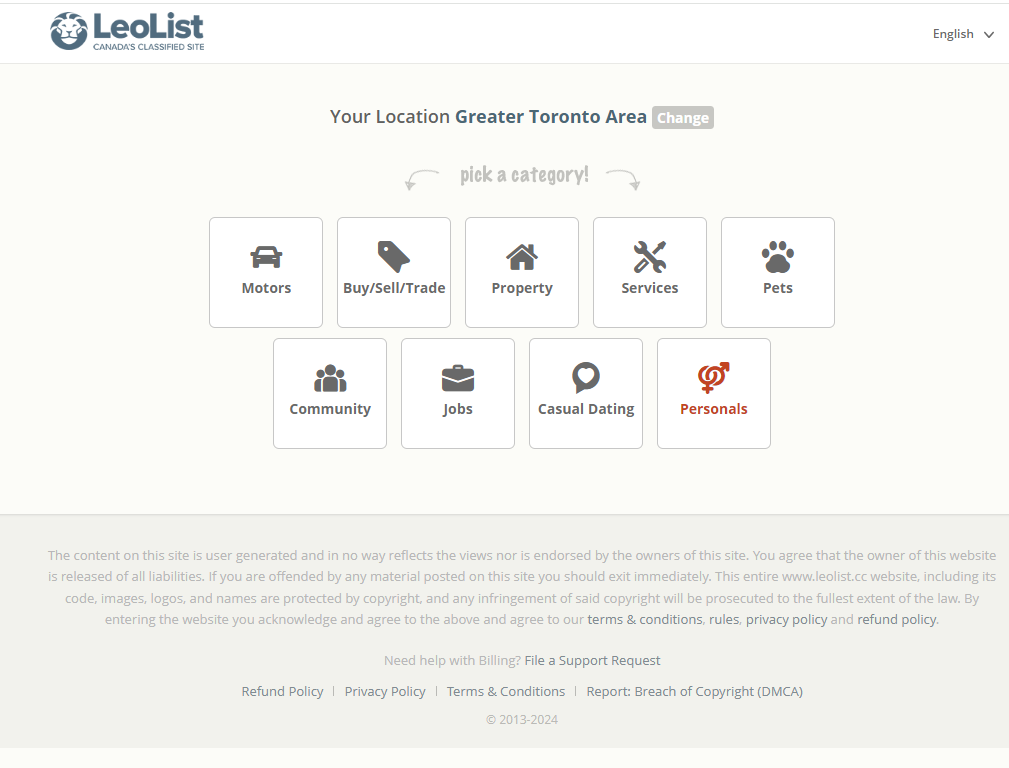The image size is (1009, 768).
Task: Report a Breach of Copyright (DMCA)
Action: (x=694, y=691)
